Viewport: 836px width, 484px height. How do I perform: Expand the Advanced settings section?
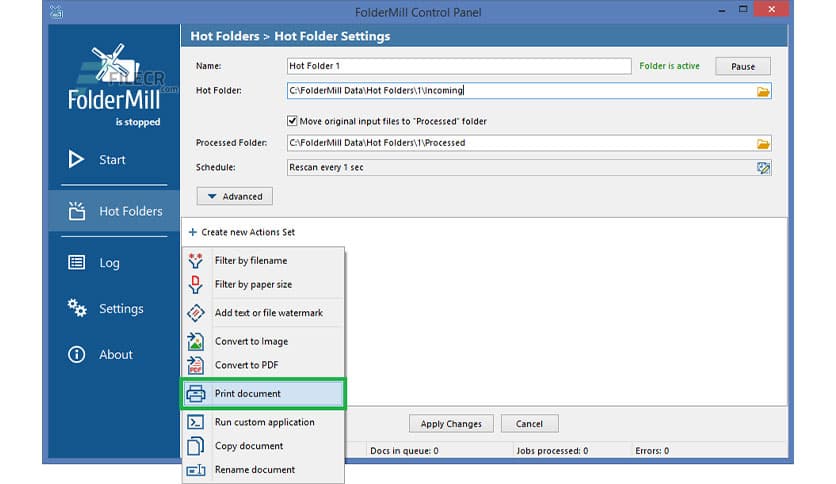[x=234, y=196]
